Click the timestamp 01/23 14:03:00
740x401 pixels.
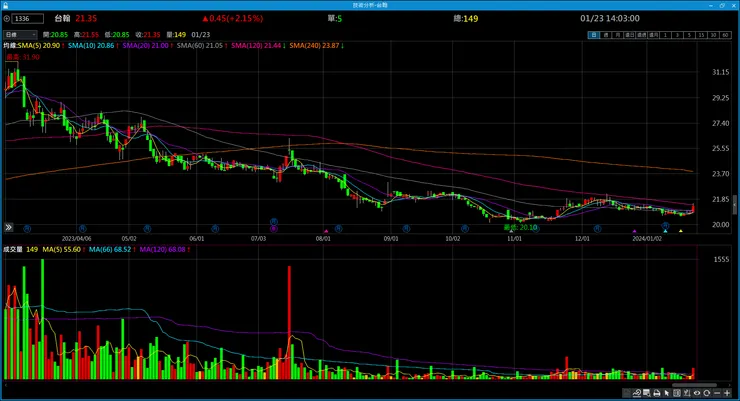[610, 18]
